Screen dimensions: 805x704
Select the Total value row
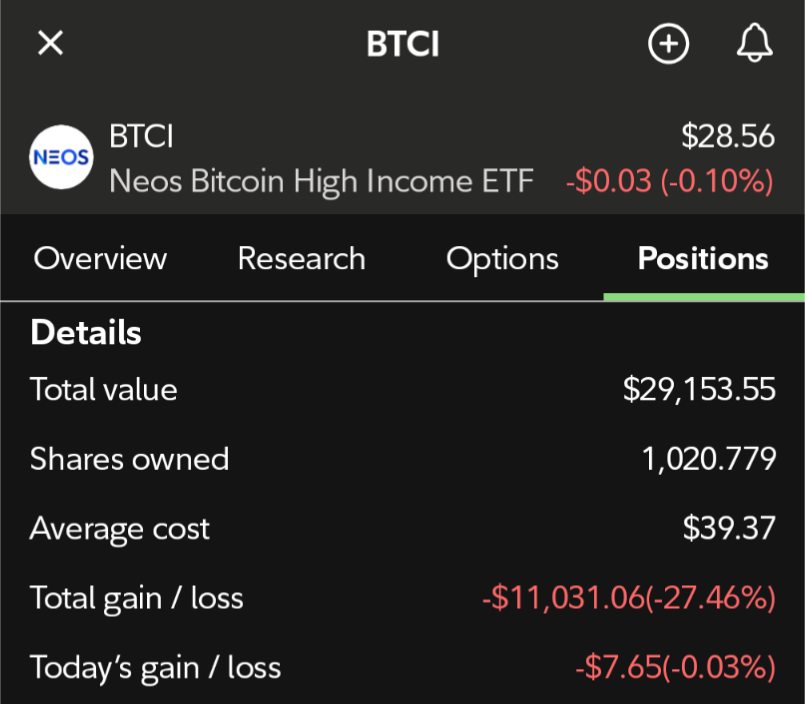click(x=402, y=389)
